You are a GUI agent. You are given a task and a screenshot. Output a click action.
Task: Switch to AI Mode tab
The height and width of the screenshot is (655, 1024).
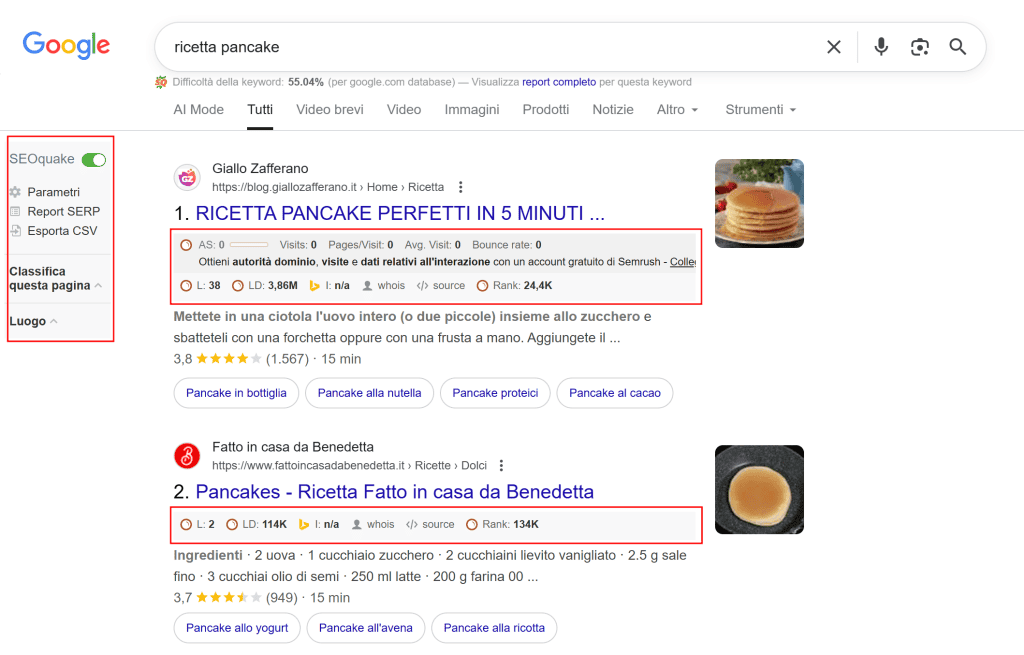click(x=199, y=110)
